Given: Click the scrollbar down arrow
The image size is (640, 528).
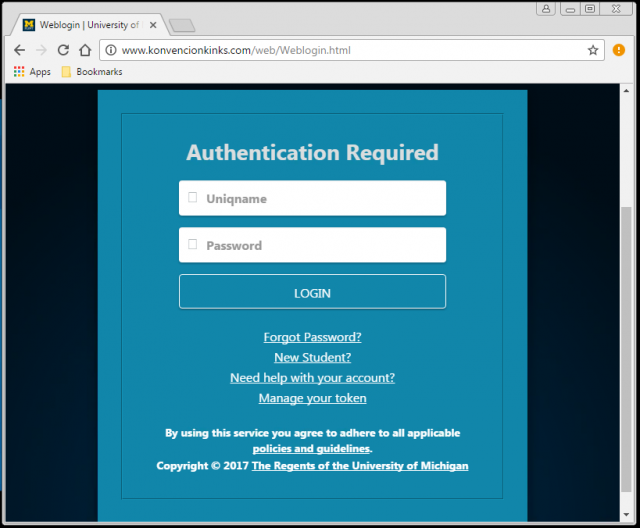Looking at the screenshot, I should click(x=626, y=515).
